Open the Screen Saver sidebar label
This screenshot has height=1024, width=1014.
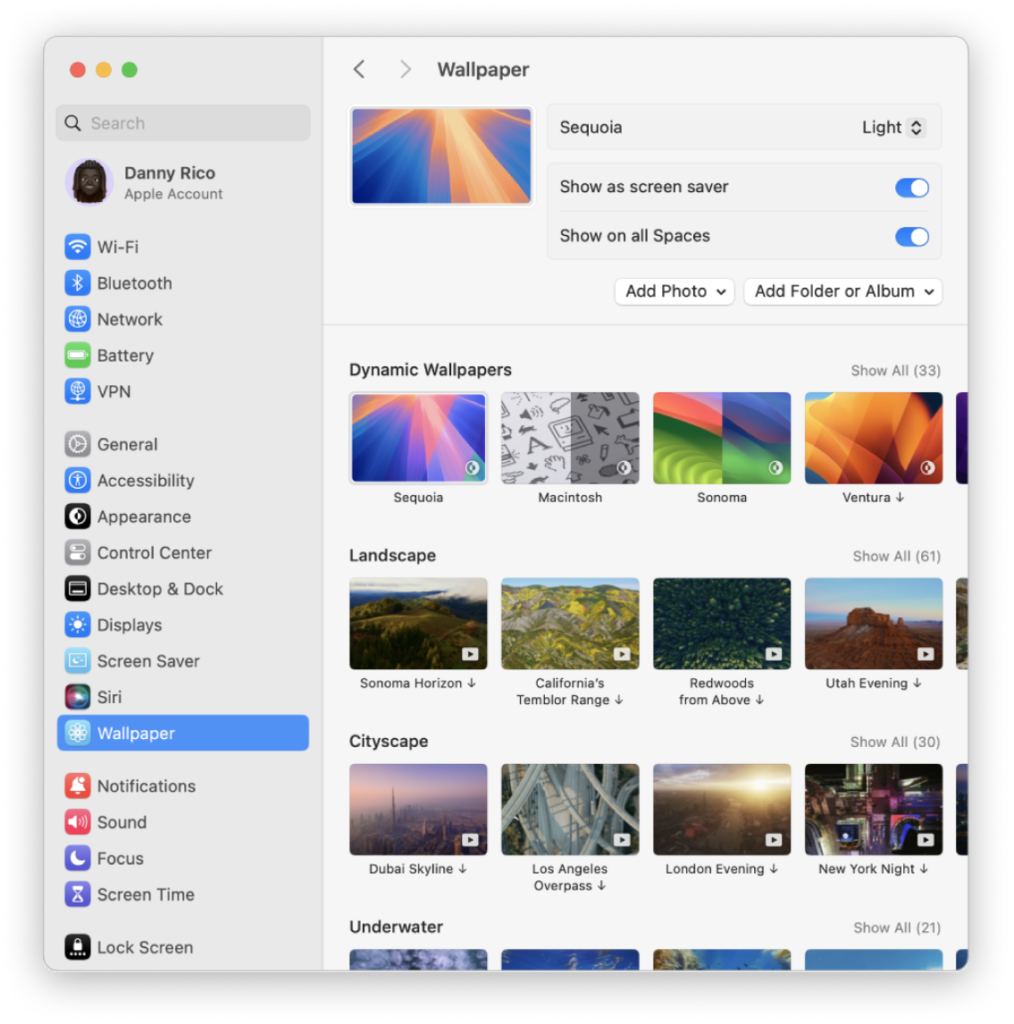click(x=148, y=661)
